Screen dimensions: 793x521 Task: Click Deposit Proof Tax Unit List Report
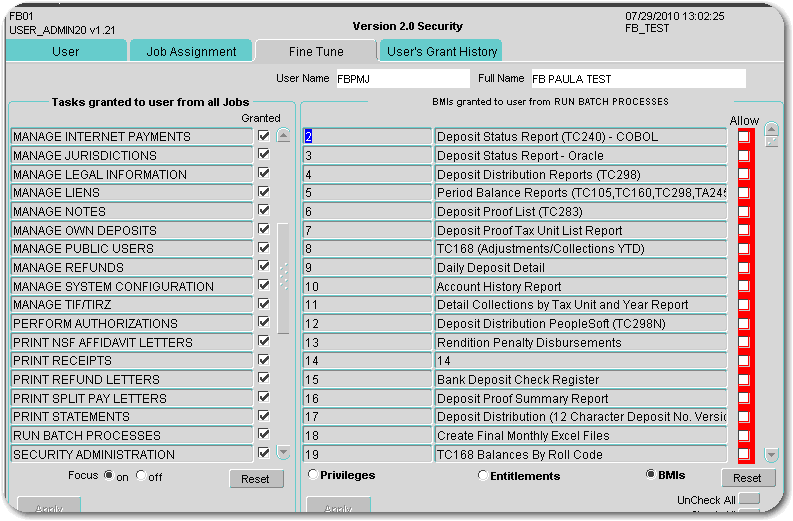(581, 230)
